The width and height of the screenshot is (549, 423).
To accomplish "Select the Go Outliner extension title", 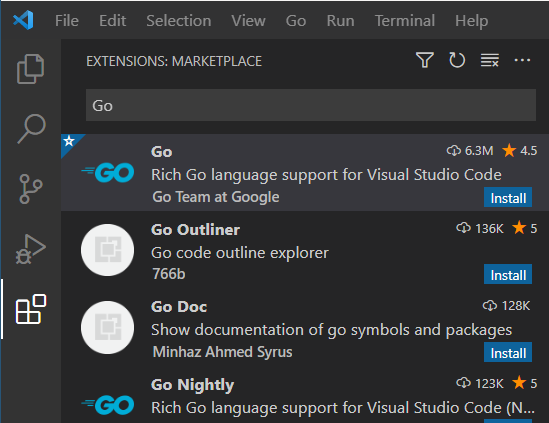I will 195,230.
